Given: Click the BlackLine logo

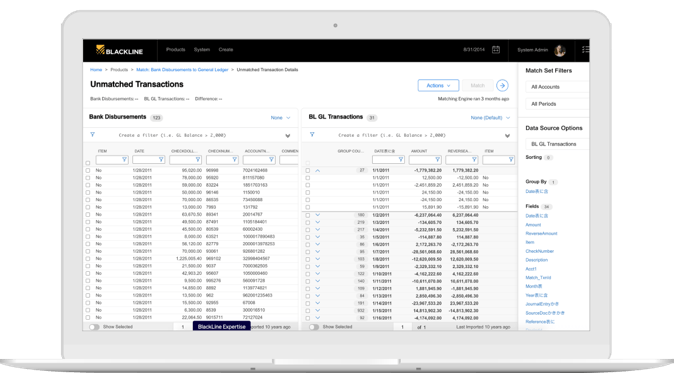Looking at the screenshot, I should pos(119,50).
